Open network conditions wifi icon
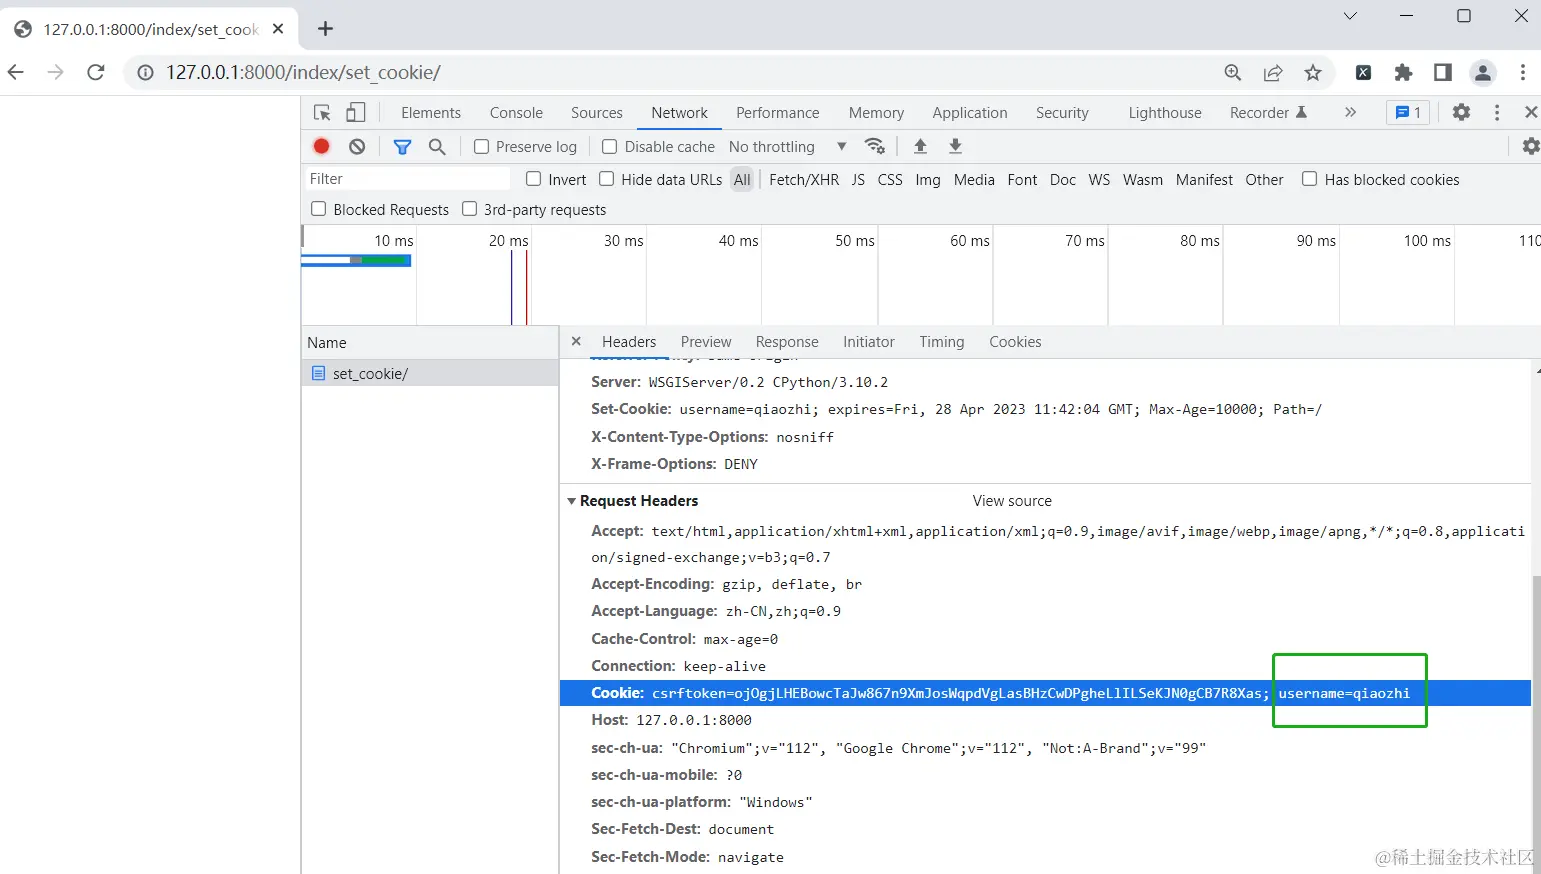Viewport: 1541px width, 874px height. tap(875, 146)
